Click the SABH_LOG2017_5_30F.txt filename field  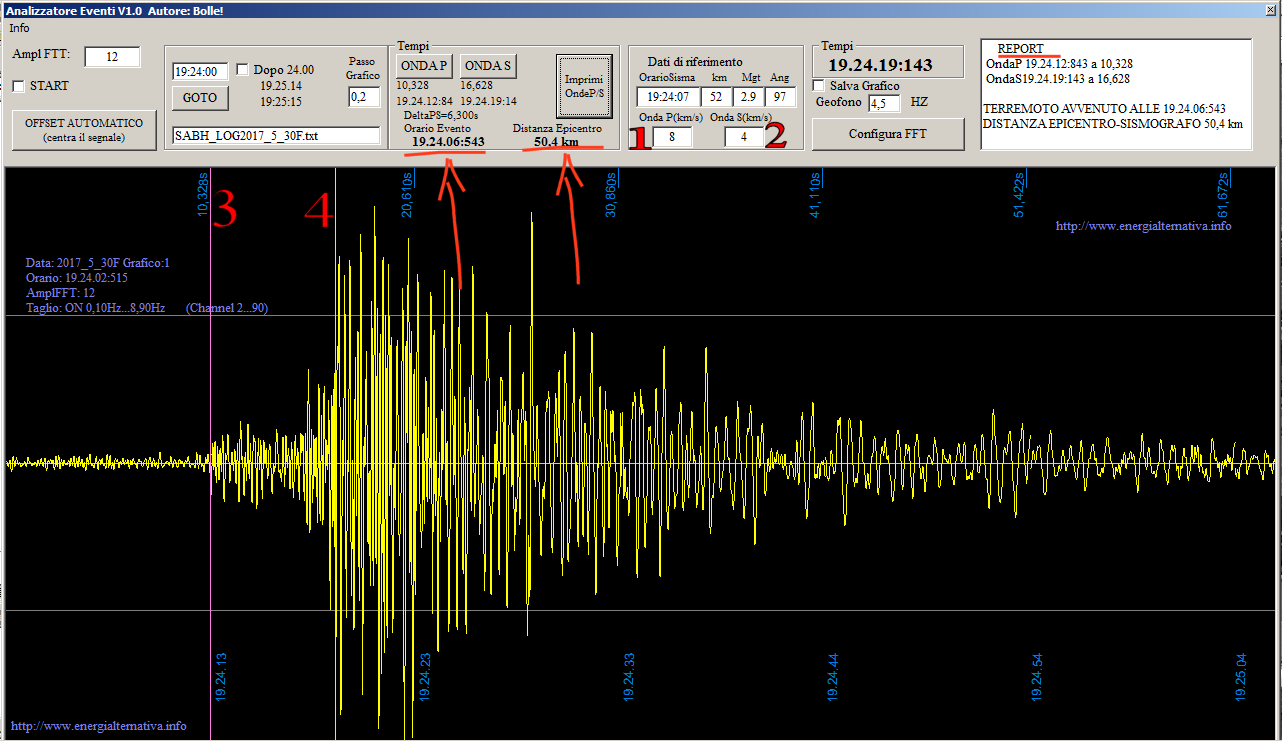click(275, 135)
